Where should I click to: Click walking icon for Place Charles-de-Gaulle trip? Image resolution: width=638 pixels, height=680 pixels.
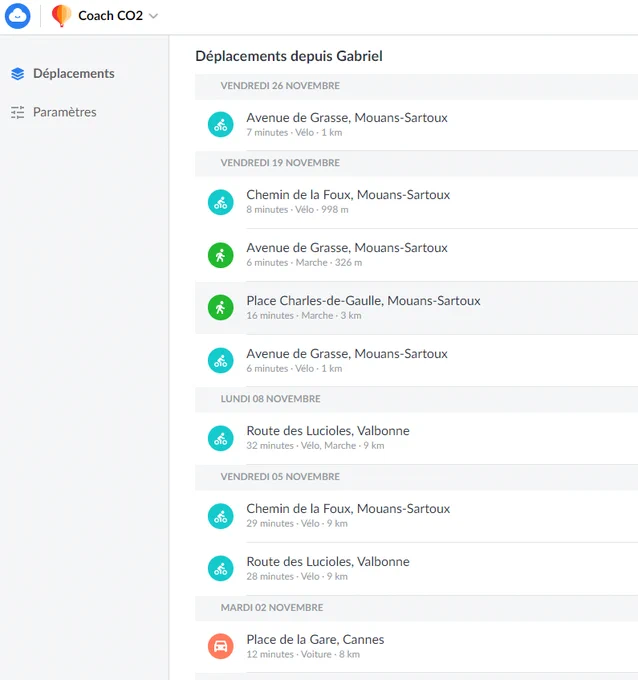[x=221, y=307]
